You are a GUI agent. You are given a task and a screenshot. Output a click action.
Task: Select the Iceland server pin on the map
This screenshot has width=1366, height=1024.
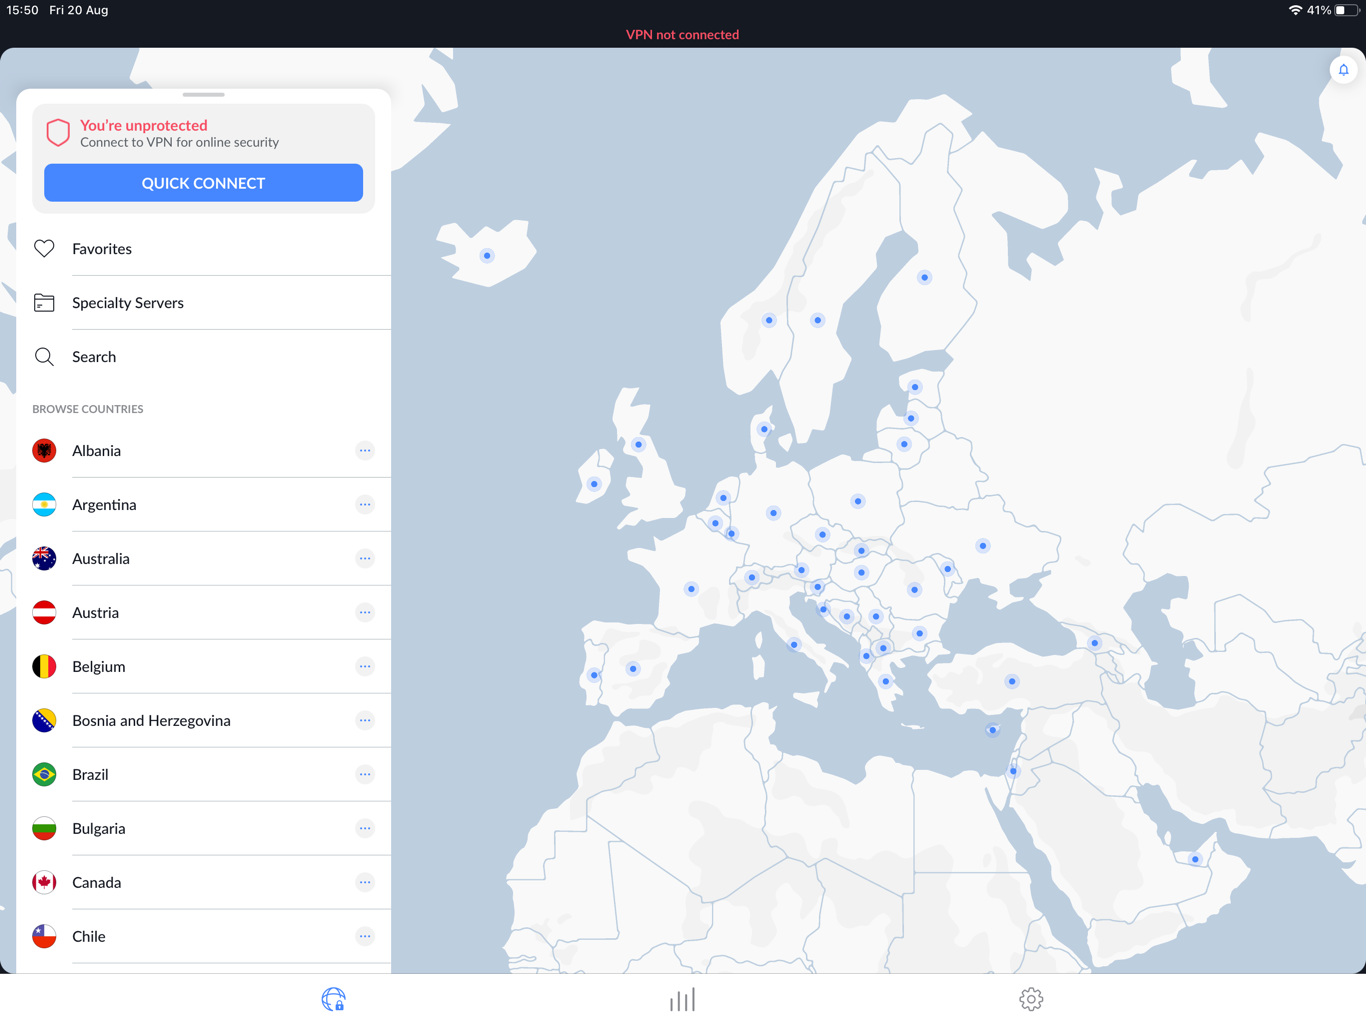486,255
